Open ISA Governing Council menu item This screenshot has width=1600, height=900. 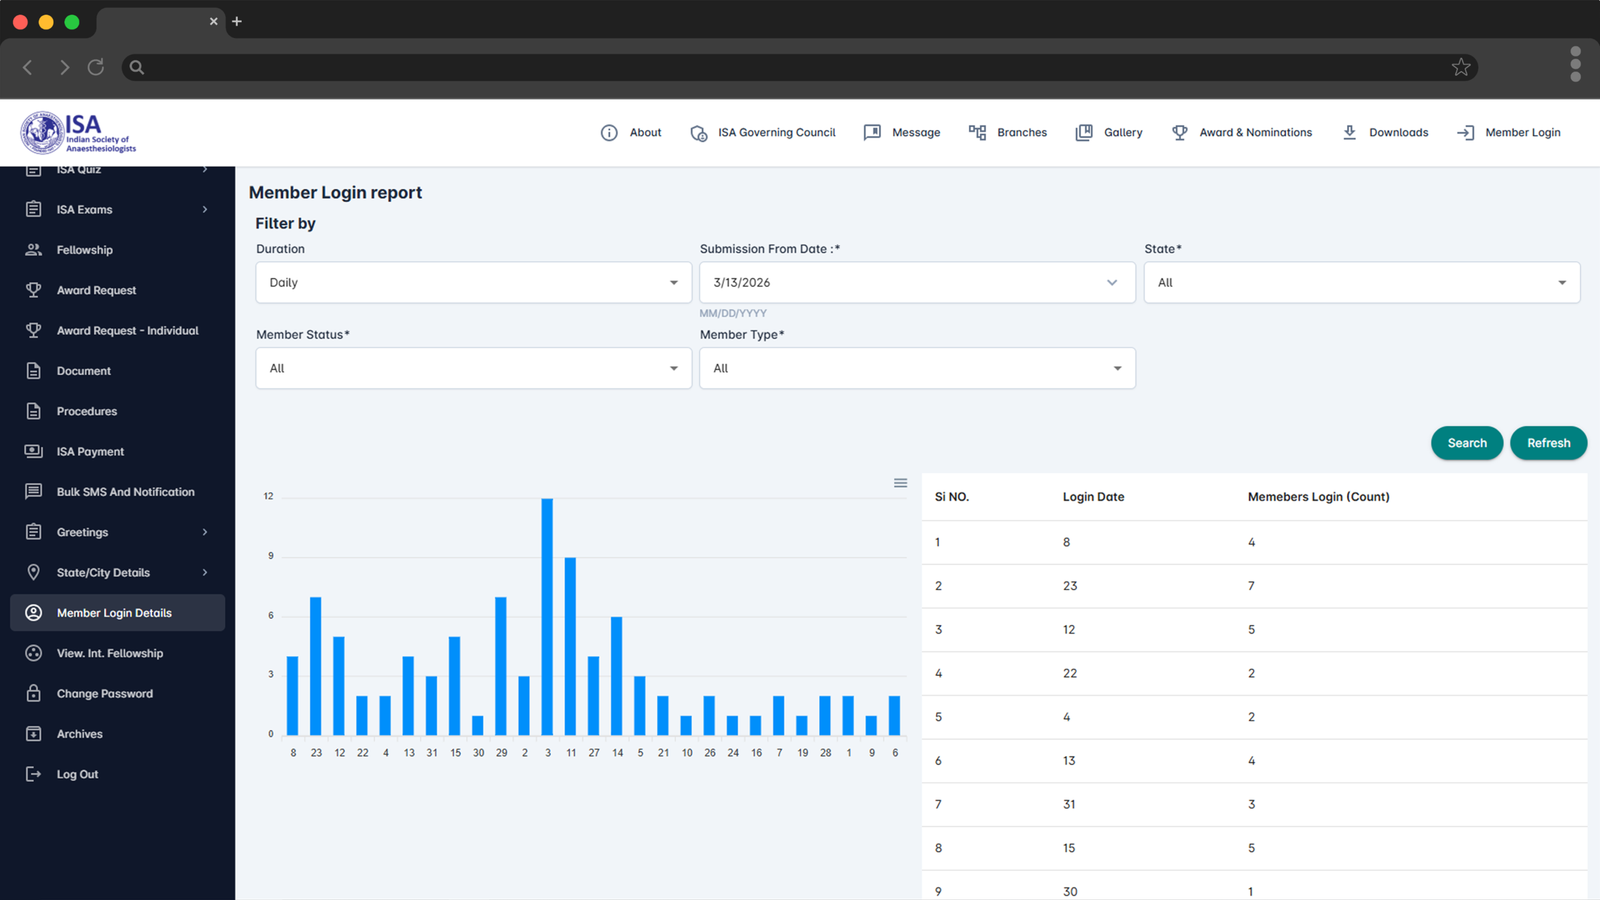pos(763,132)
